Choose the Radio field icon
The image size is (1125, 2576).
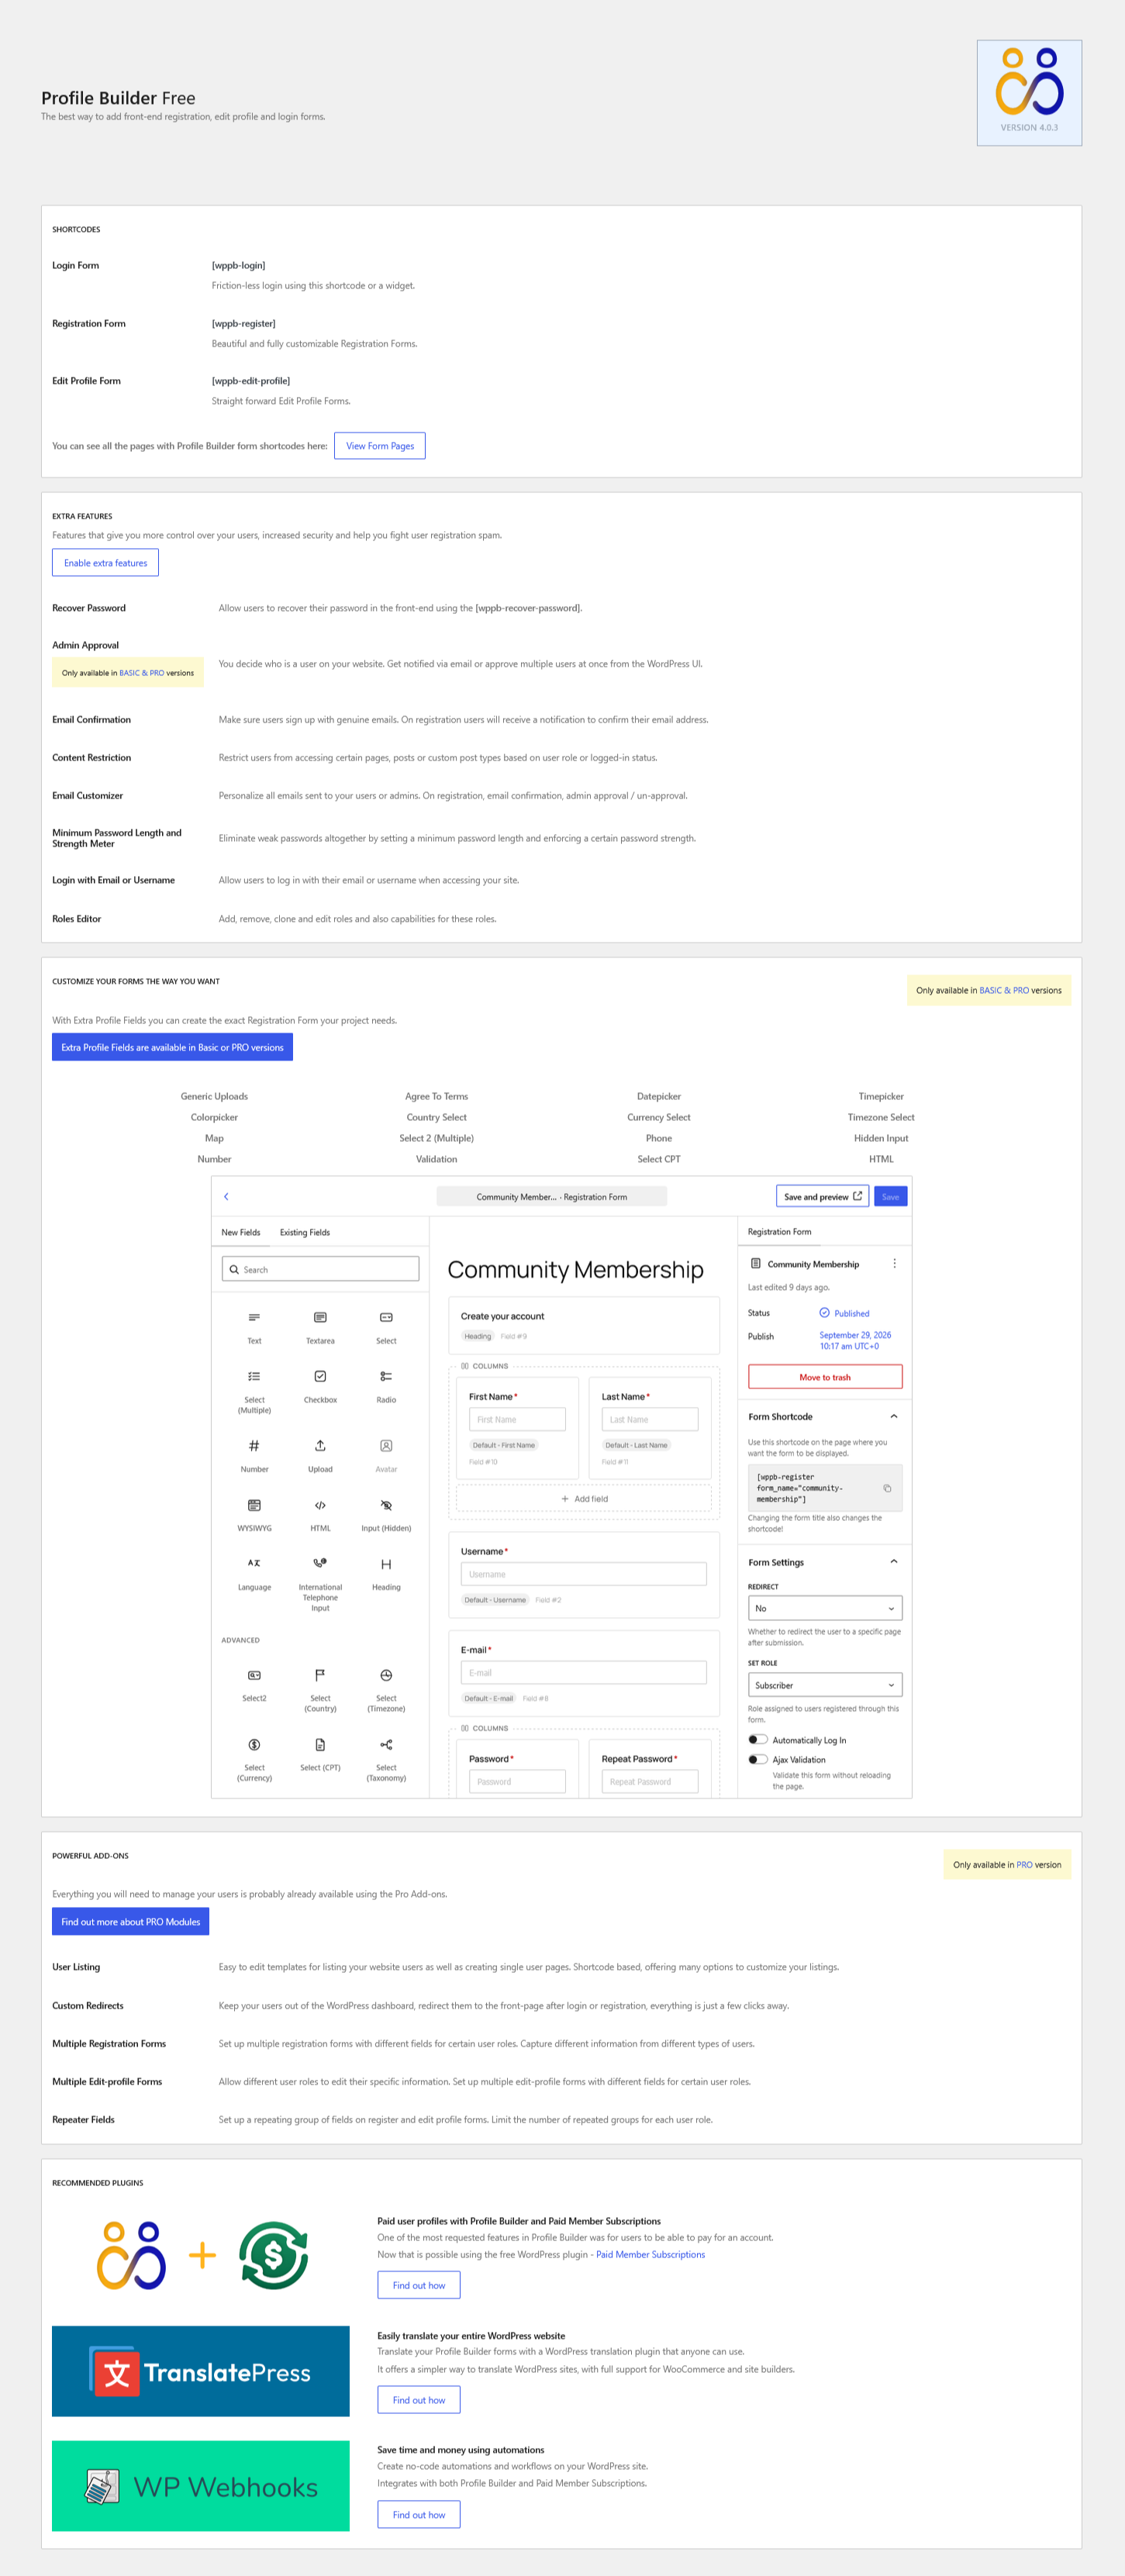(386, 1376)
